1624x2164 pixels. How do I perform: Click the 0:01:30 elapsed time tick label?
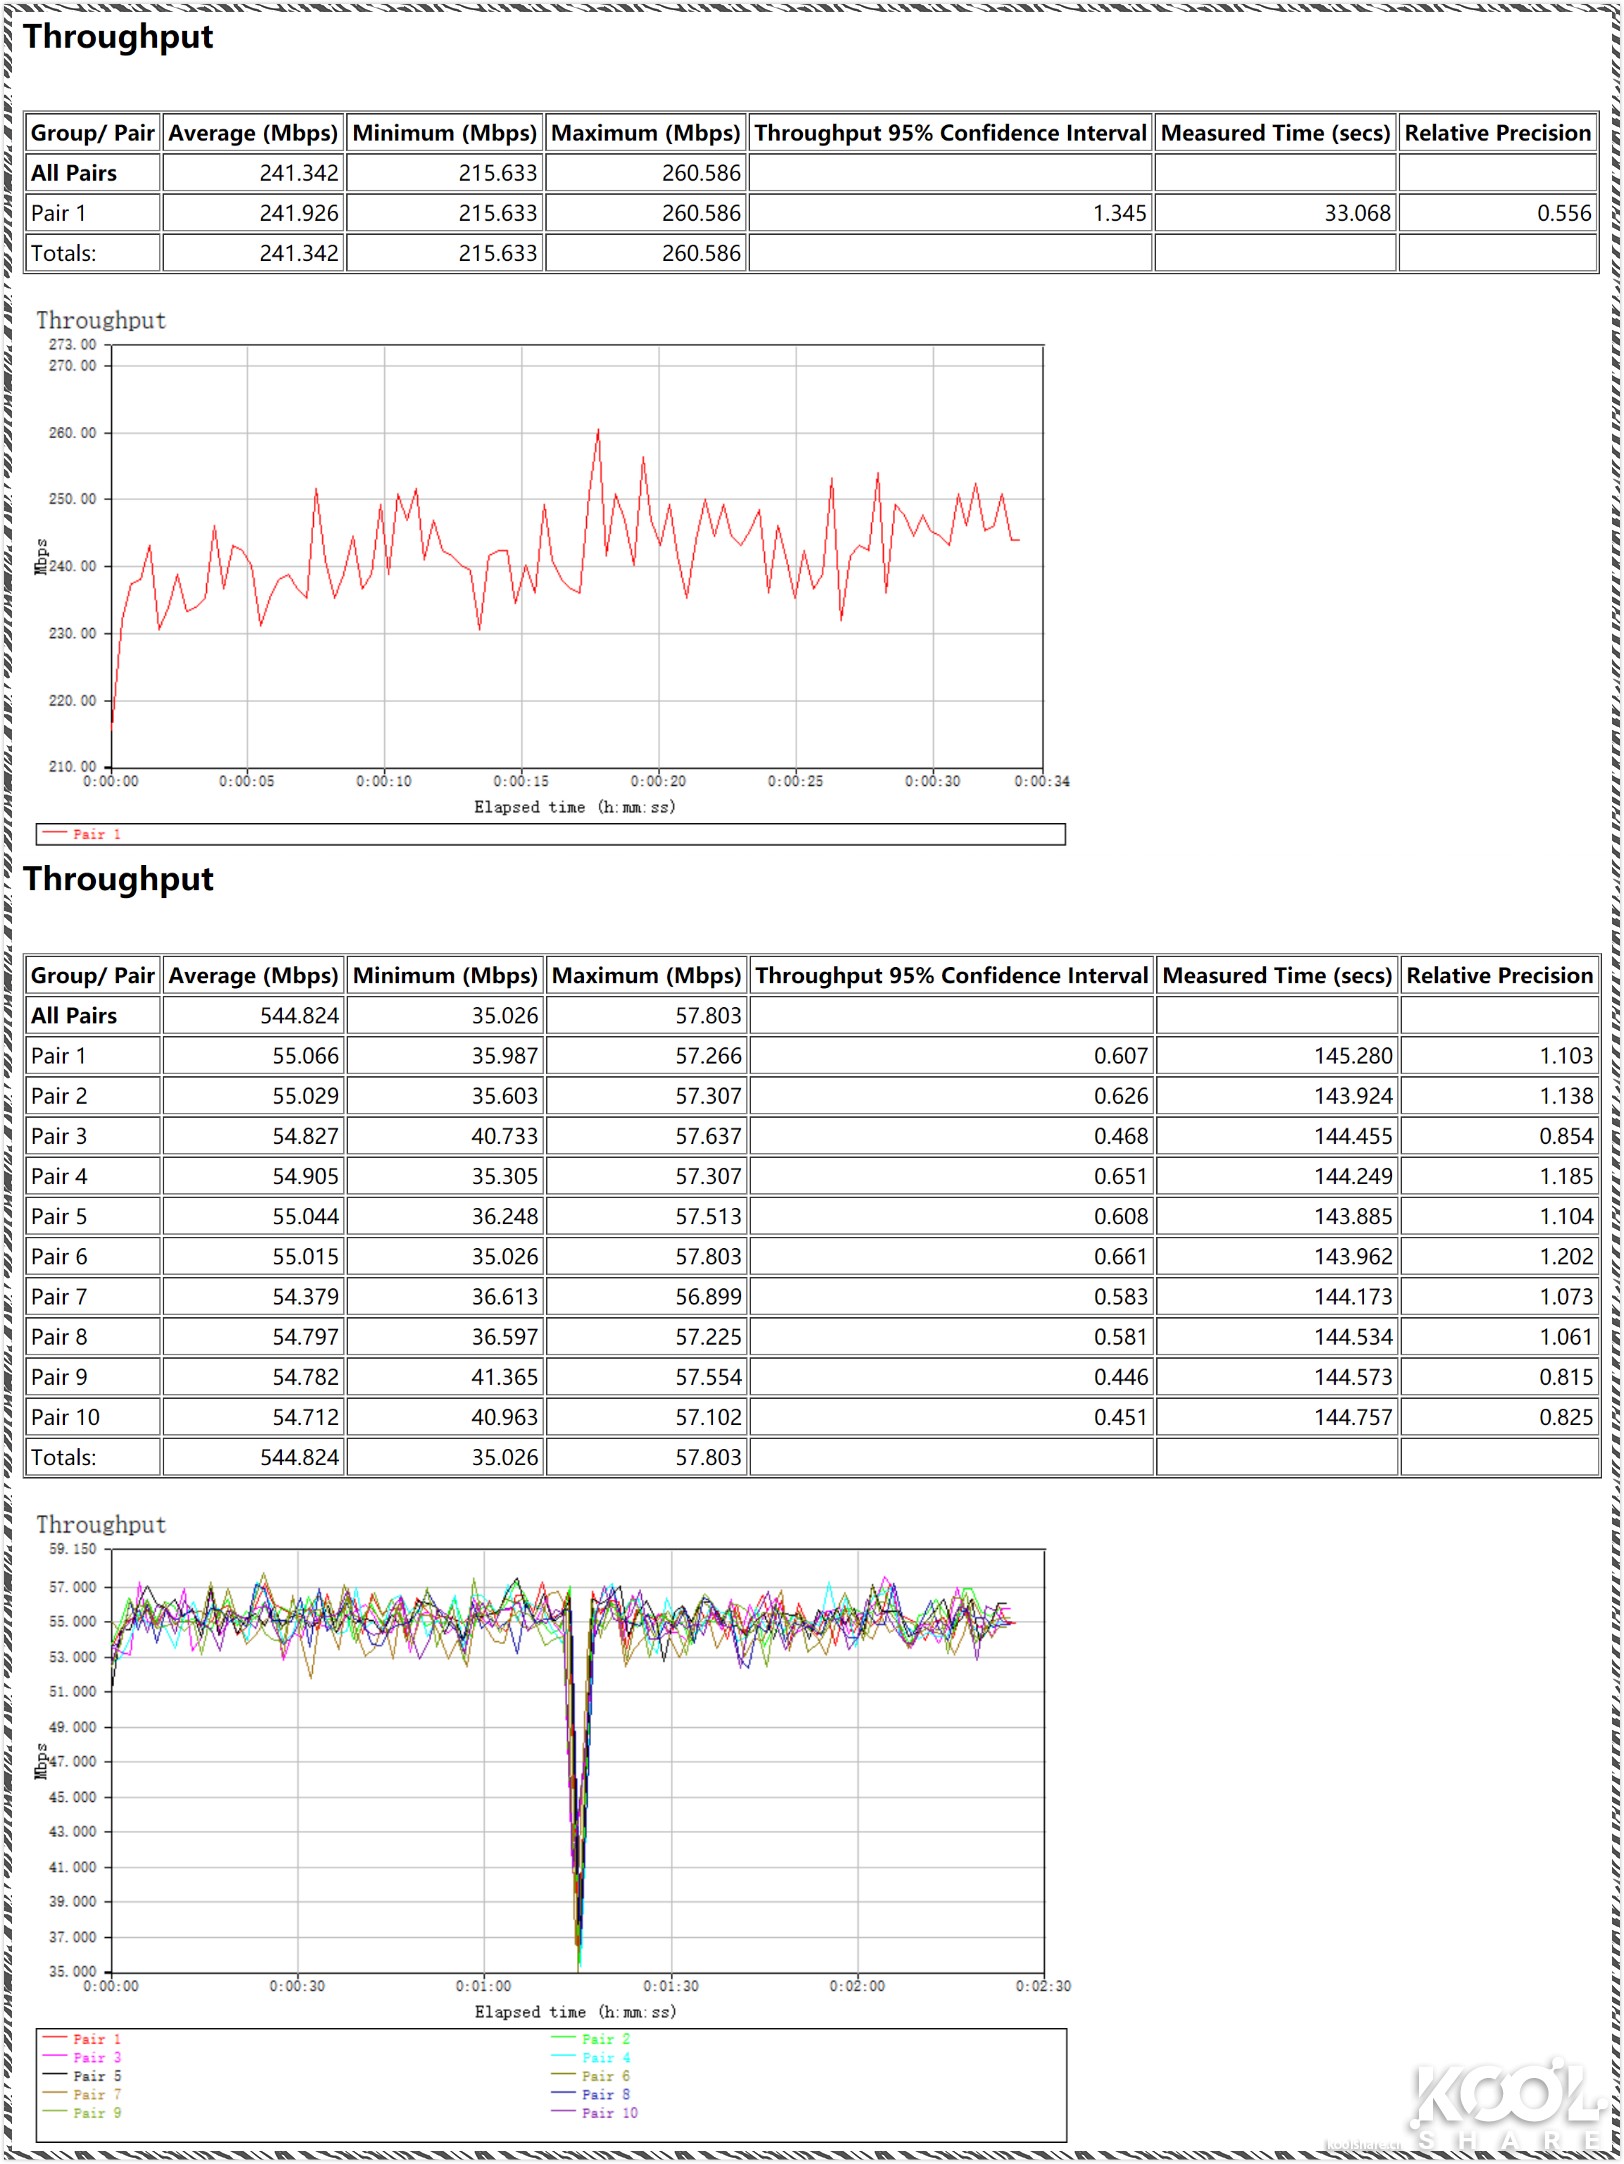pos(671,1985)
